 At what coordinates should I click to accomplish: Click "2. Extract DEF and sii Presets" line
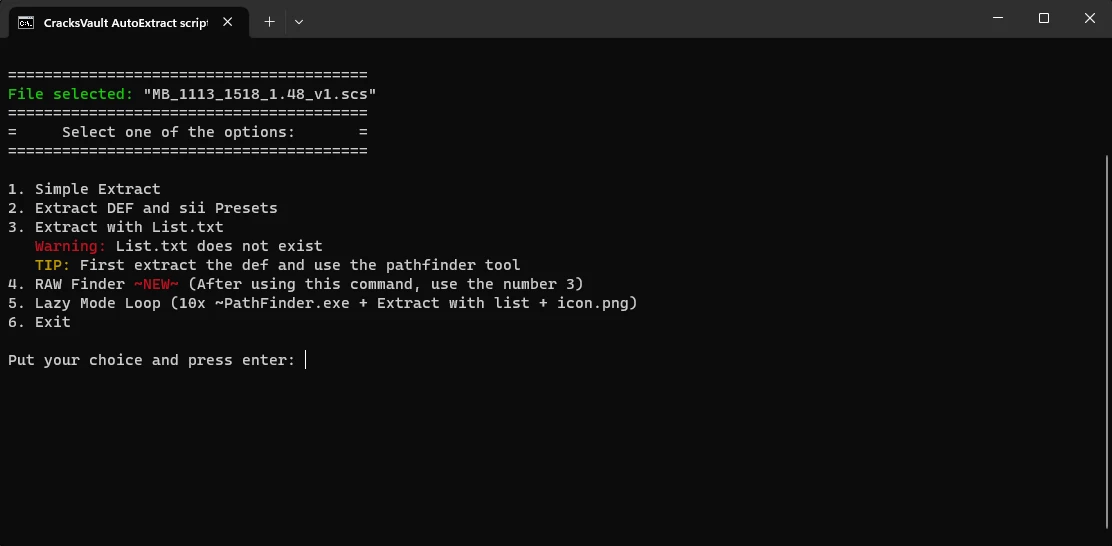142,208
